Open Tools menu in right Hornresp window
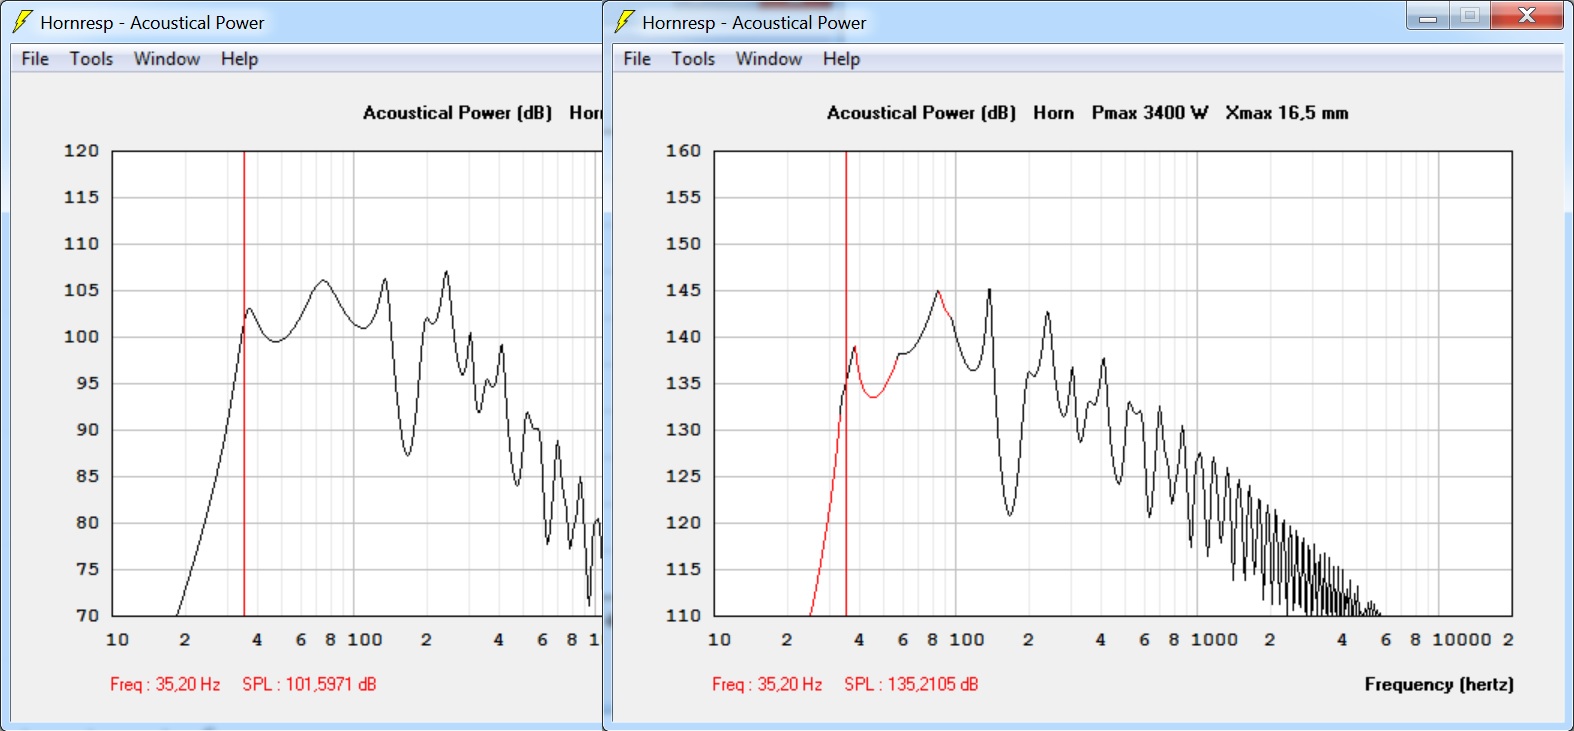The height and width of the screenshot is (731, 1574). coord(693,59)
